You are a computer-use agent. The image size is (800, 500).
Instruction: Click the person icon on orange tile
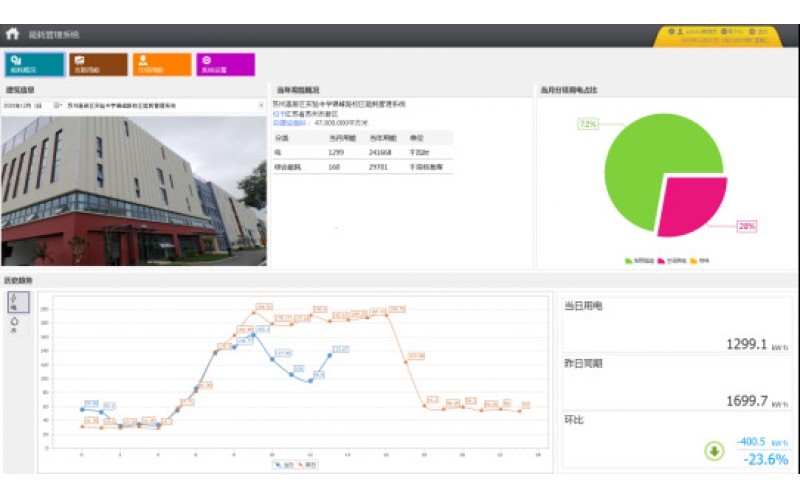coord(143,60)
